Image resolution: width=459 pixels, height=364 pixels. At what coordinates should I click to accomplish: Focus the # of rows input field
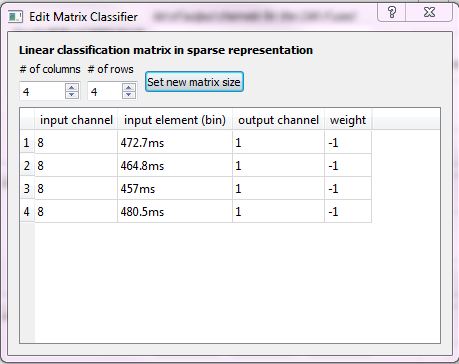coord(105,91)
